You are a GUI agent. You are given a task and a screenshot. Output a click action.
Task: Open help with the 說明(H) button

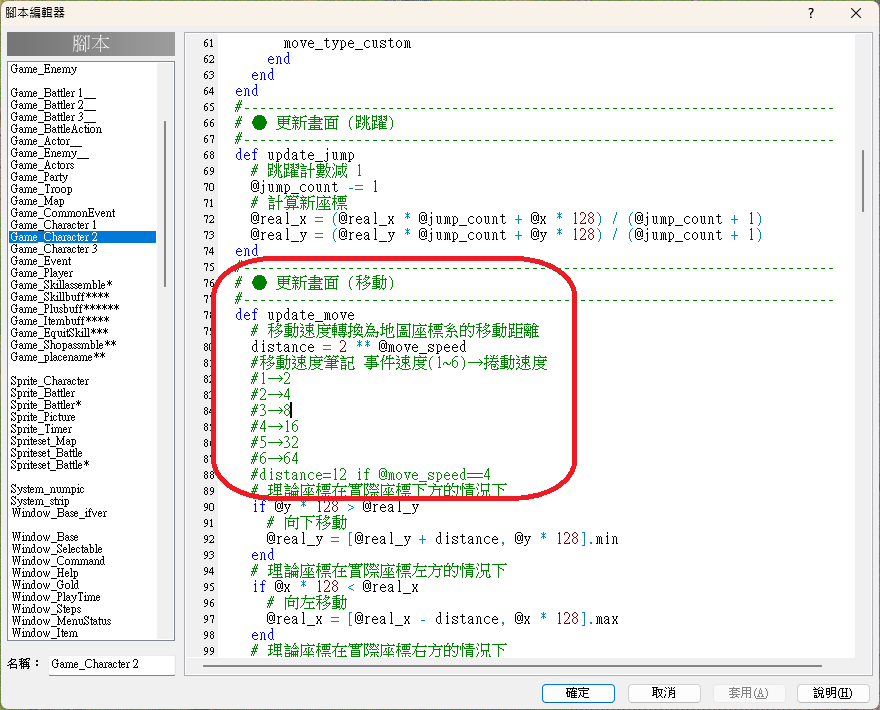(833, 693)
